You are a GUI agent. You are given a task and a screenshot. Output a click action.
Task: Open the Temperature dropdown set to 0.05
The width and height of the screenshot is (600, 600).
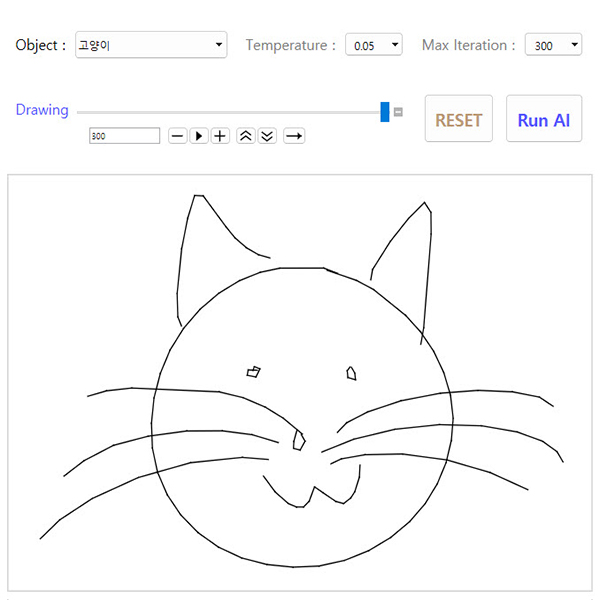373,45
